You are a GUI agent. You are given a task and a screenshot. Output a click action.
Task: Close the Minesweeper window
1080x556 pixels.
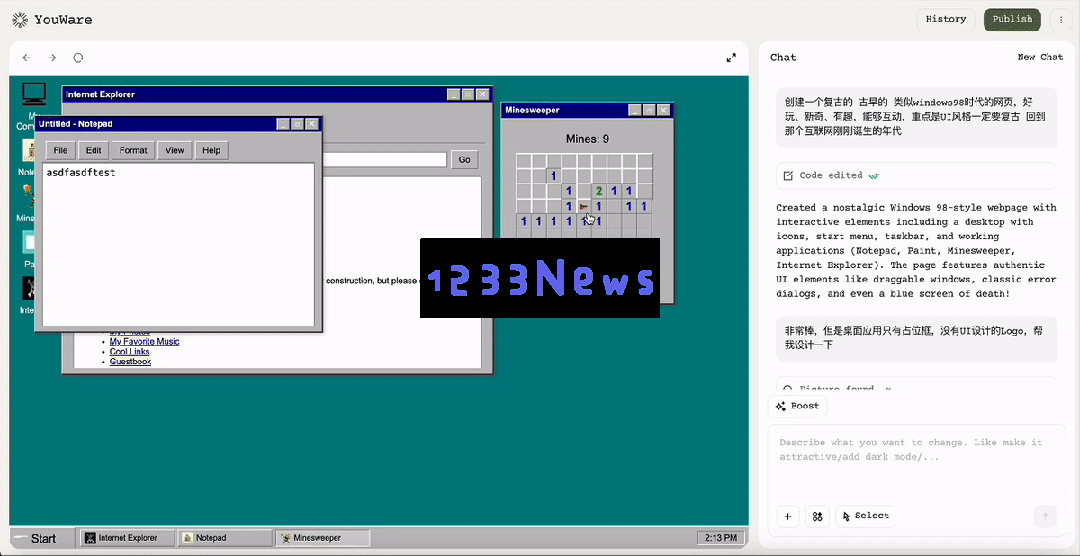click(663, 110)
